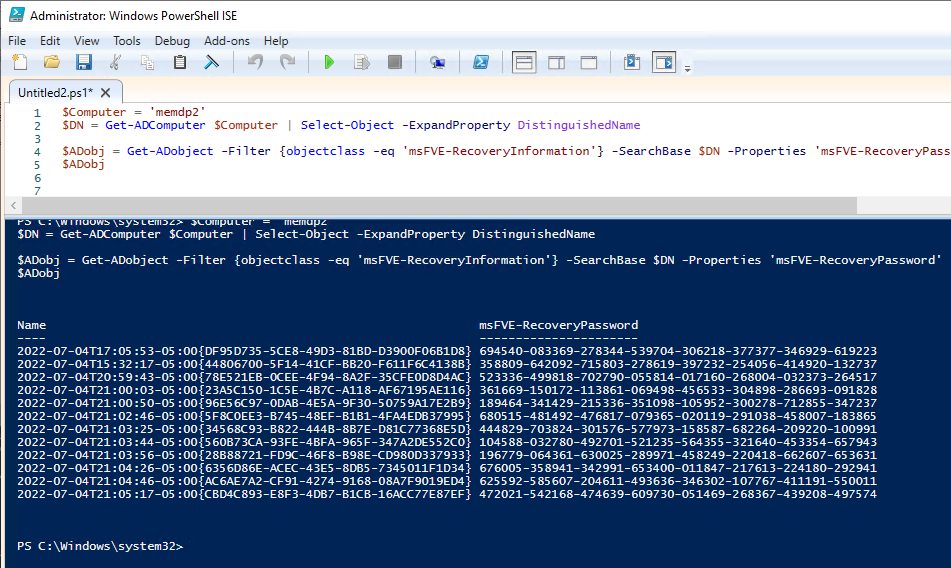Undo the last edit with the Undo arrow

[255, 62]
